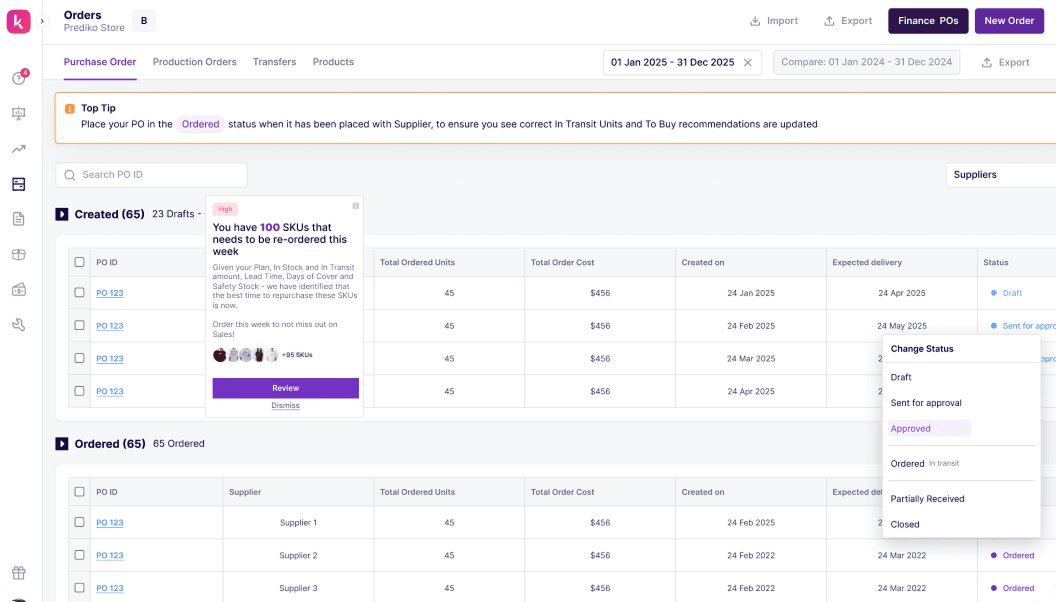Open the Compare date range selector
Image resolution: width=1056 pixels, height=602 pixels.
[867, 63]
